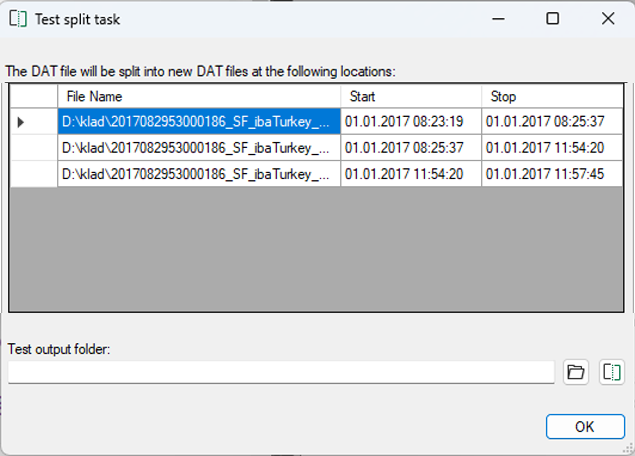Screen dimensions: 635x456
Task: Select the third row file name cell
Action: coord(199,174)
